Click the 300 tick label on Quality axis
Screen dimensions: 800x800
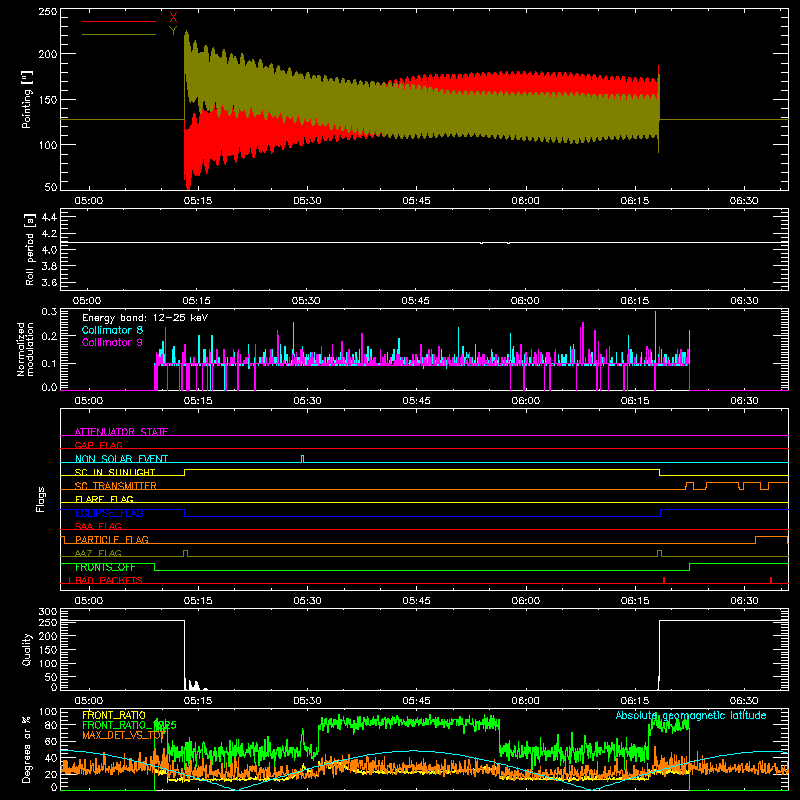pyautogui.click(x=48, y=611)
